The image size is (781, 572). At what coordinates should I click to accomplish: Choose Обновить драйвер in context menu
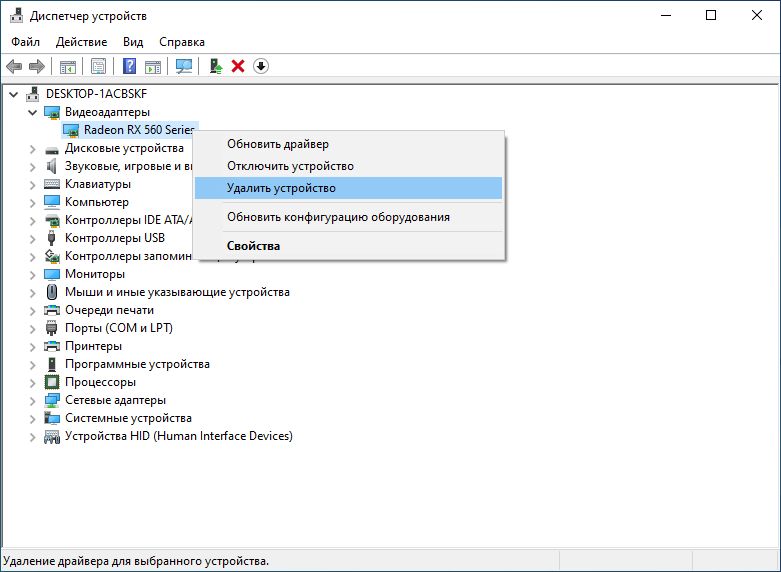coord(348,144)
